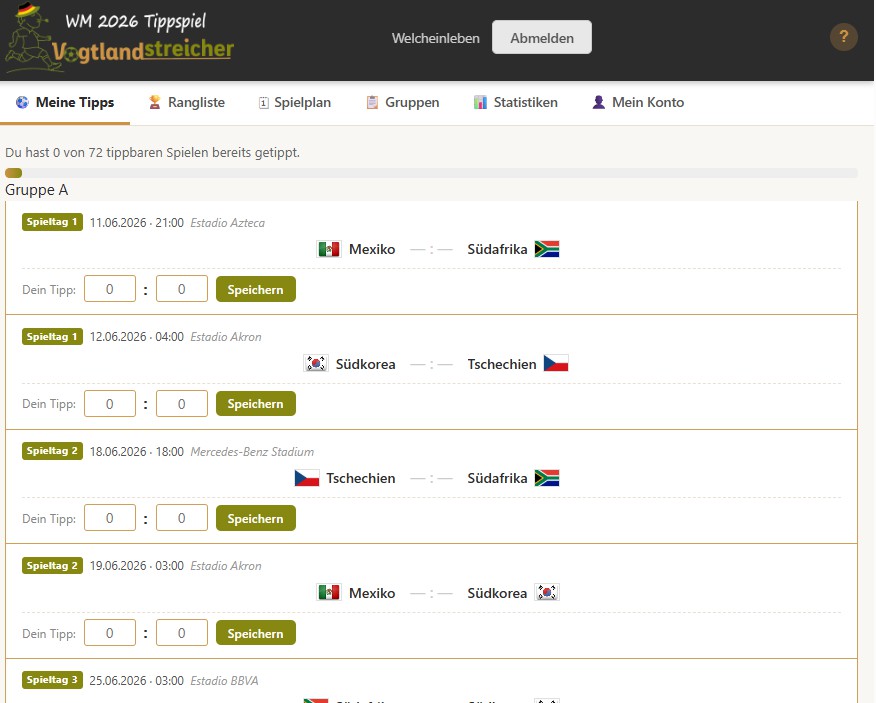
Task: Save tip for Mexiko vs Südkorea
Action: click(x=256, y=633)
